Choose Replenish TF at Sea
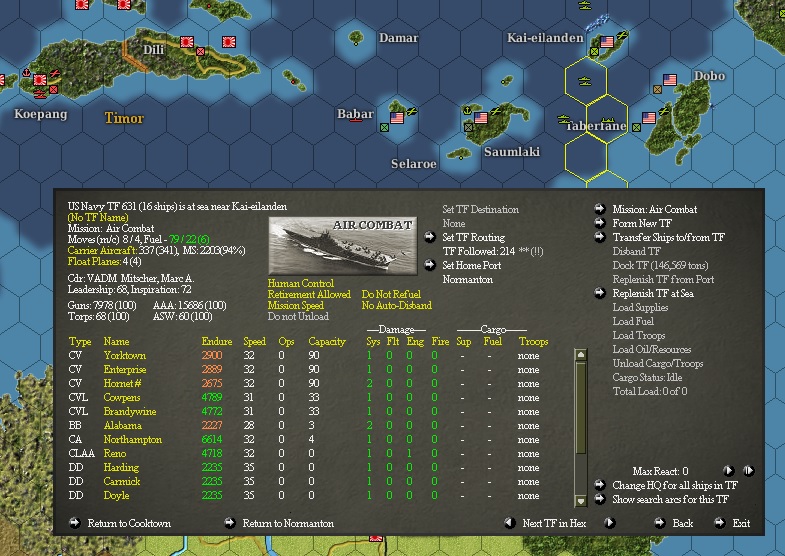This screenshot has height=556, width=785. pyautogui.click(x=653, y=293)
